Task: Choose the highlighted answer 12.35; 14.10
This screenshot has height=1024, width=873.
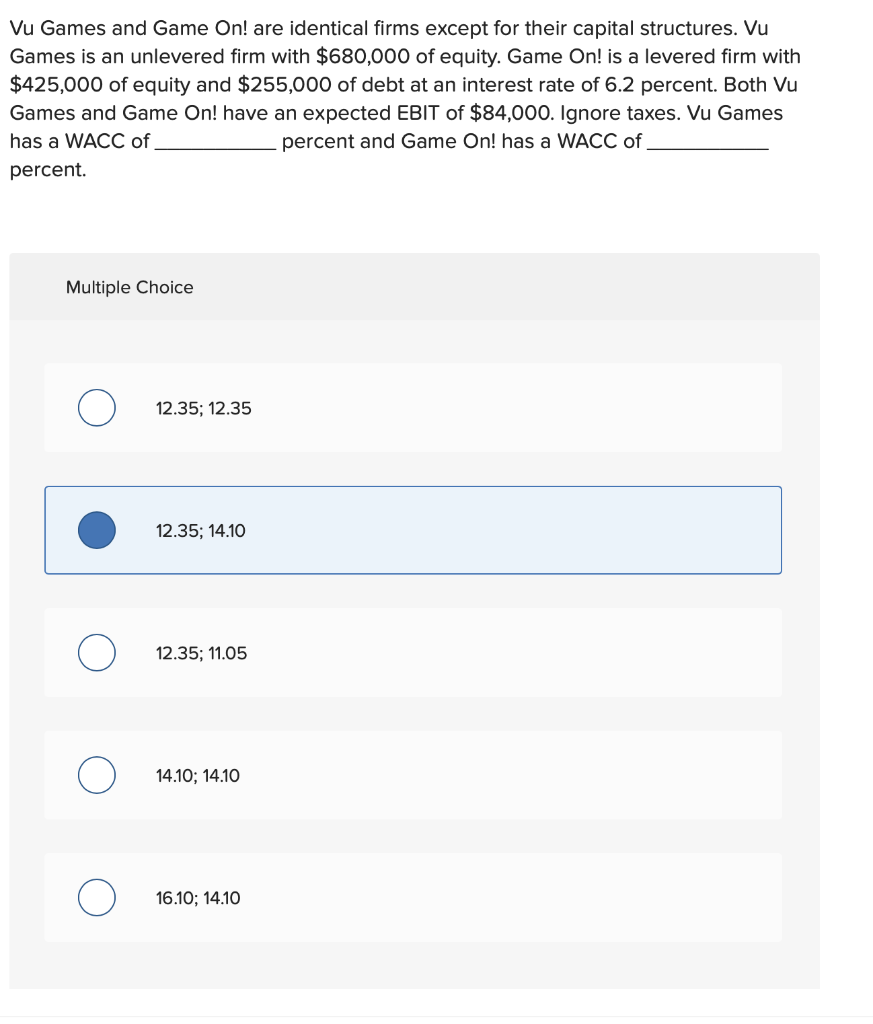Action: (x=413, y=530)
